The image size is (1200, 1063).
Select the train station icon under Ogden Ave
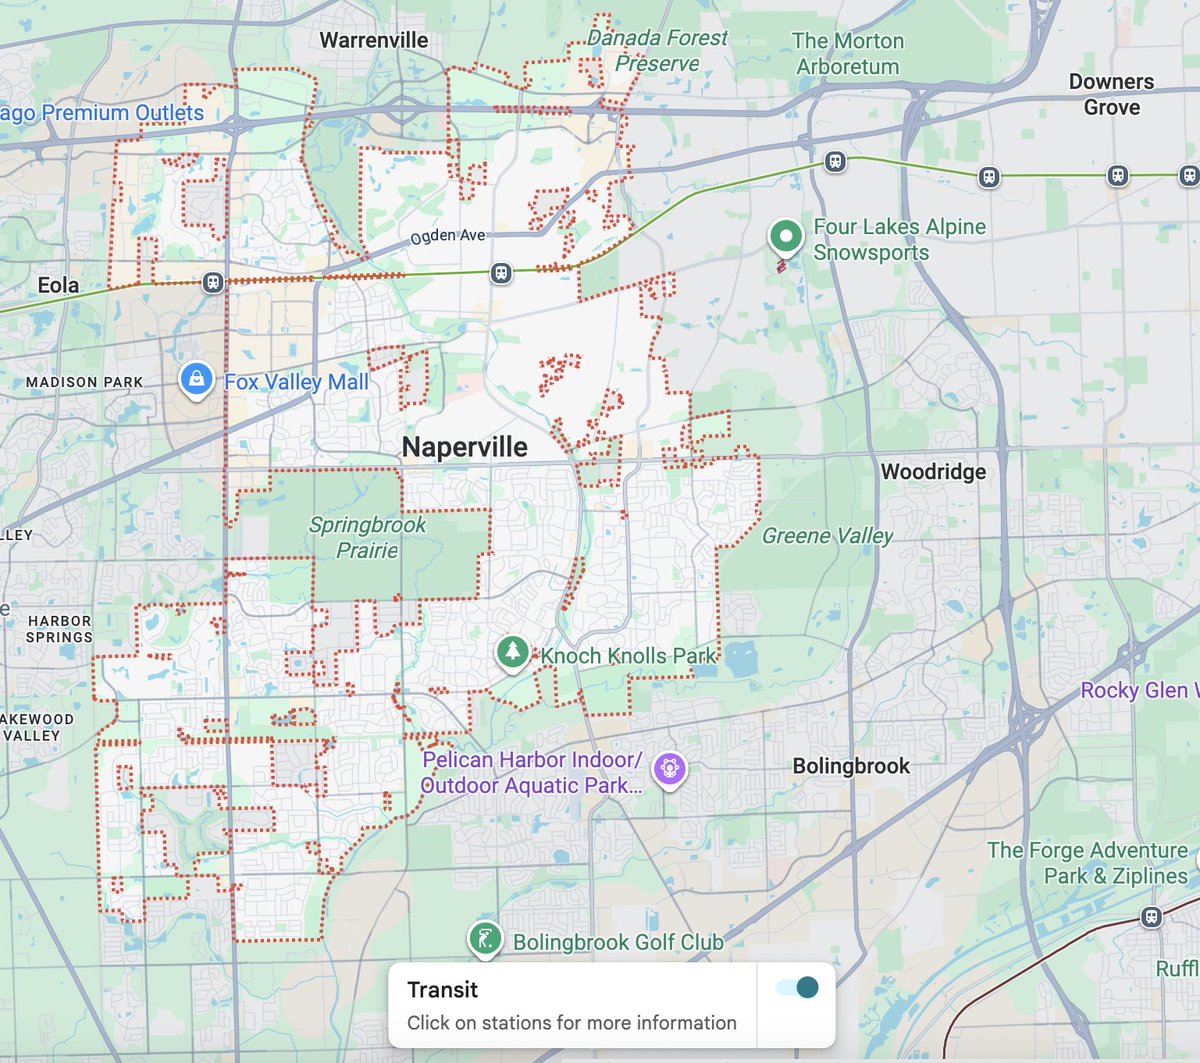click(x=501, y=272)
